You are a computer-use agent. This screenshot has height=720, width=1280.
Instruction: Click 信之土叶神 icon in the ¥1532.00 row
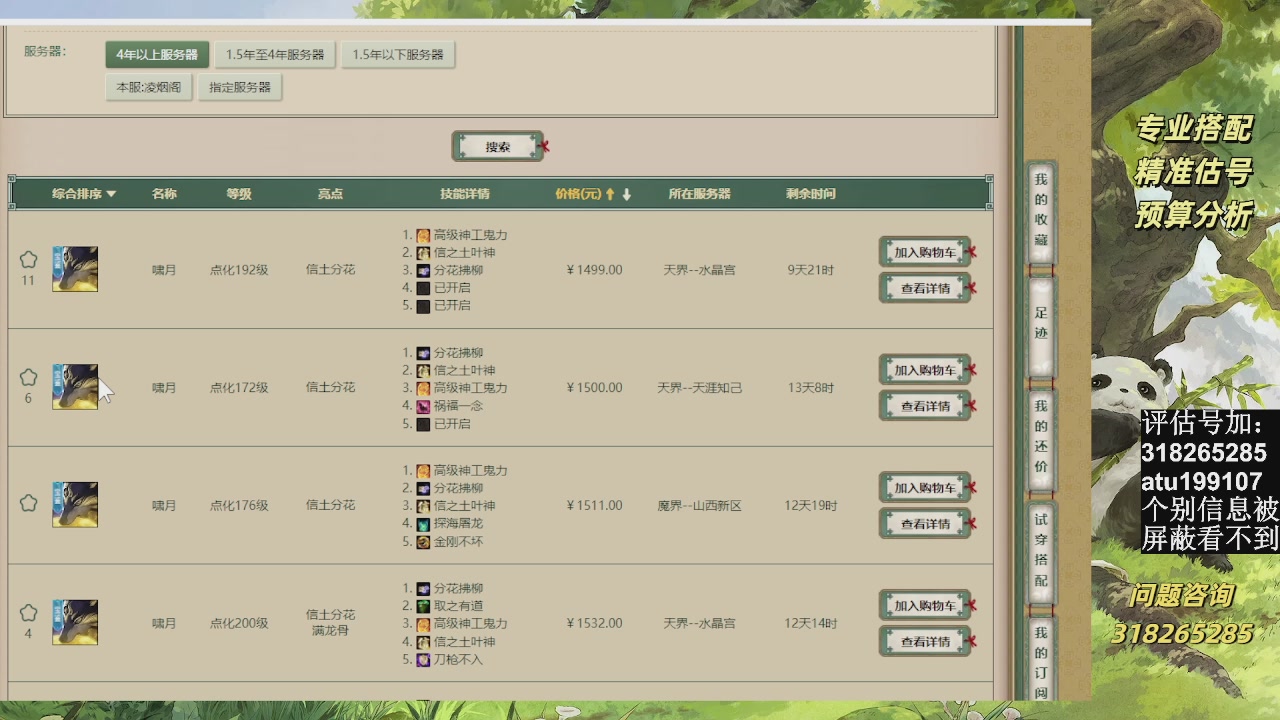pos(423,642)
